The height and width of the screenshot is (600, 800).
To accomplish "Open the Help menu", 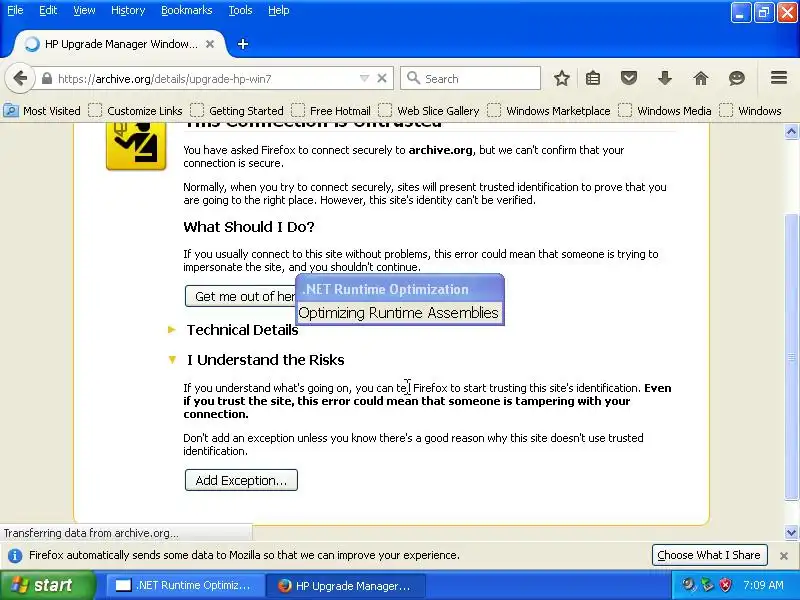I will pos(279,10).
